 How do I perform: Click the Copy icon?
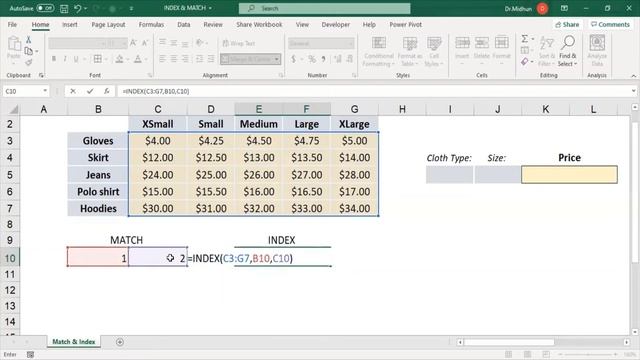28,51
